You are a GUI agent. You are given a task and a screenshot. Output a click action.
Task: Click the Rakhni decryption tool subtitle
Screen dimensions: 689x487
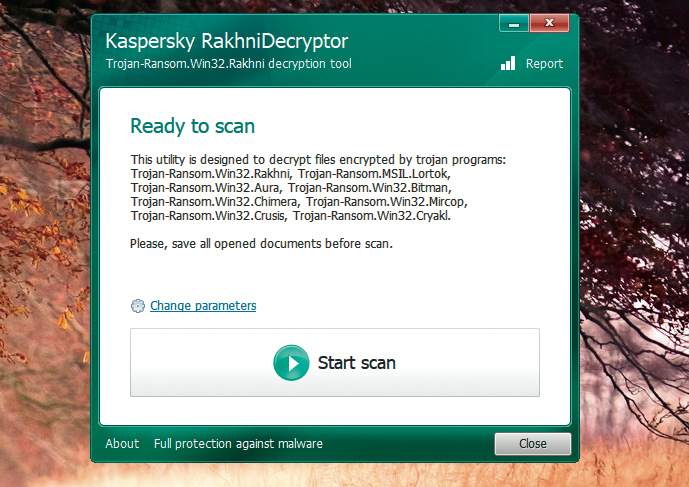pos(228,64)
